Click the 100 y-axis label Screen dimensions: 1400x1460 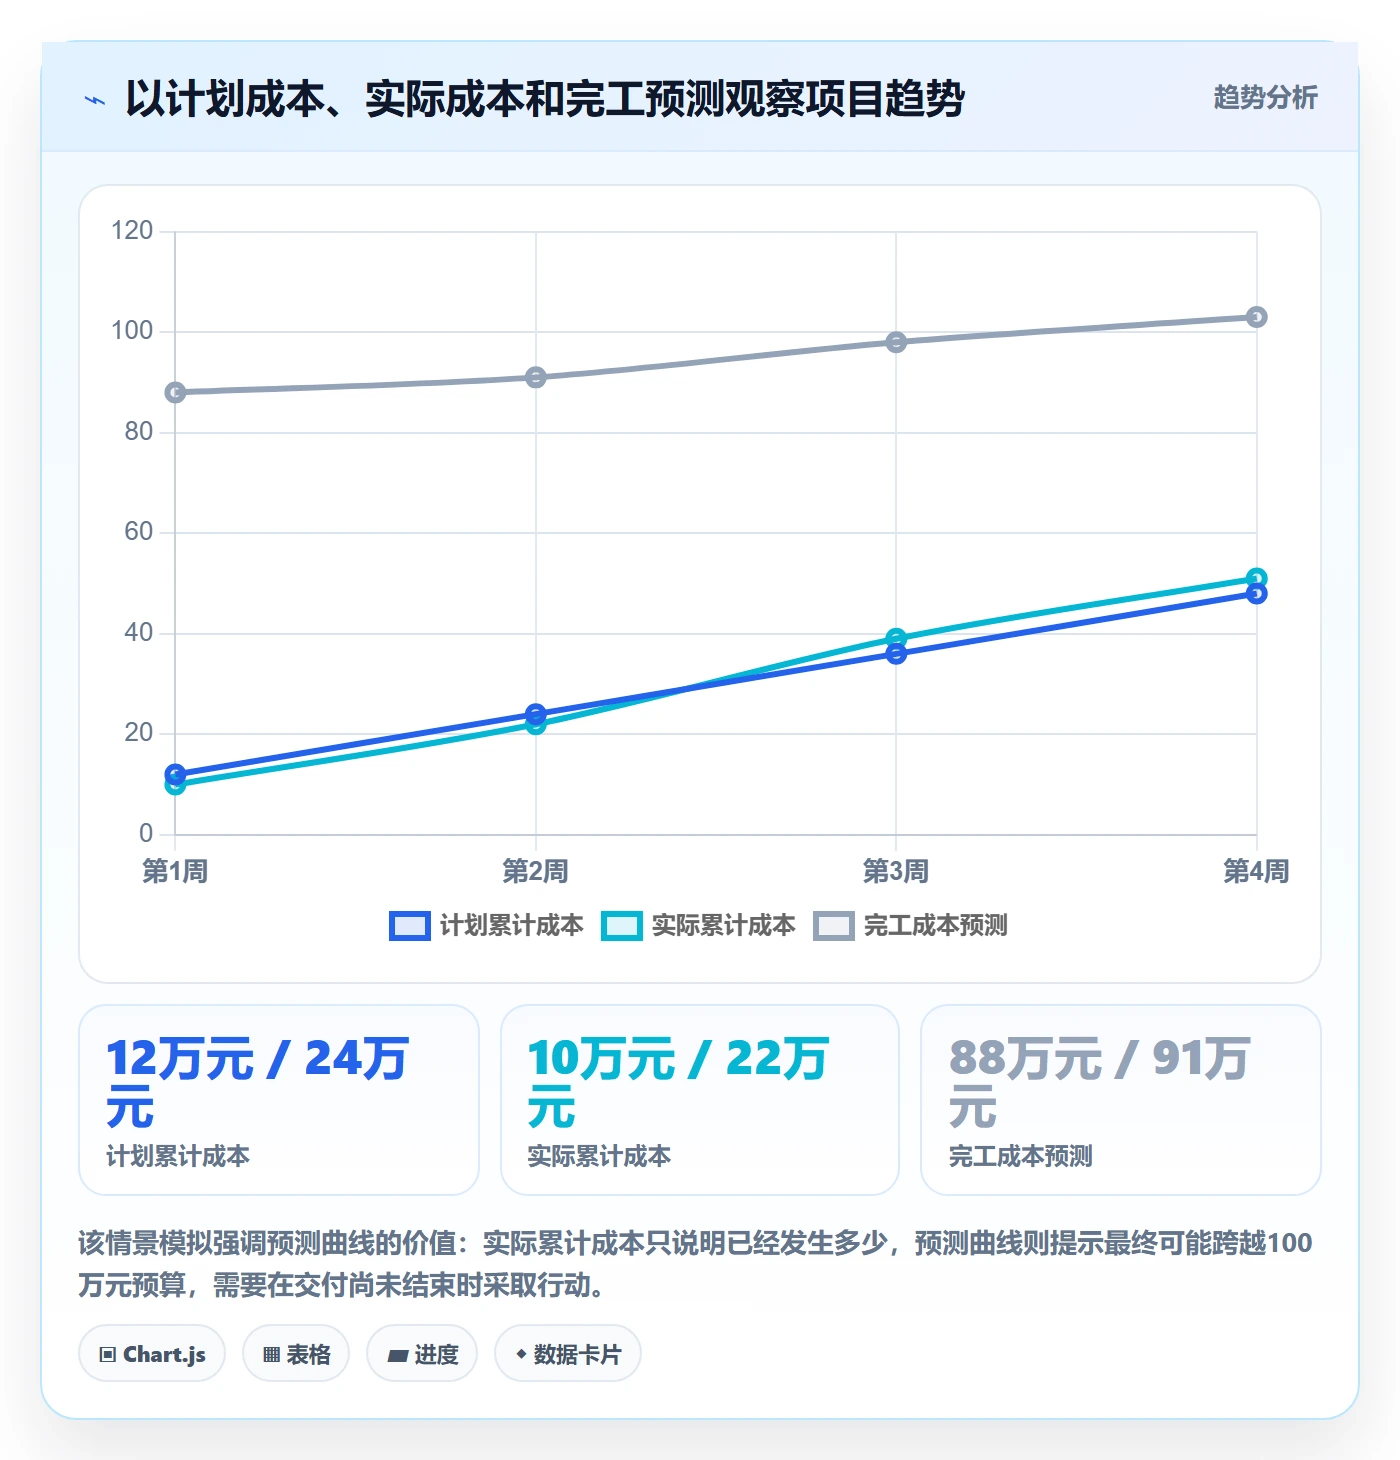coord(132,331)
